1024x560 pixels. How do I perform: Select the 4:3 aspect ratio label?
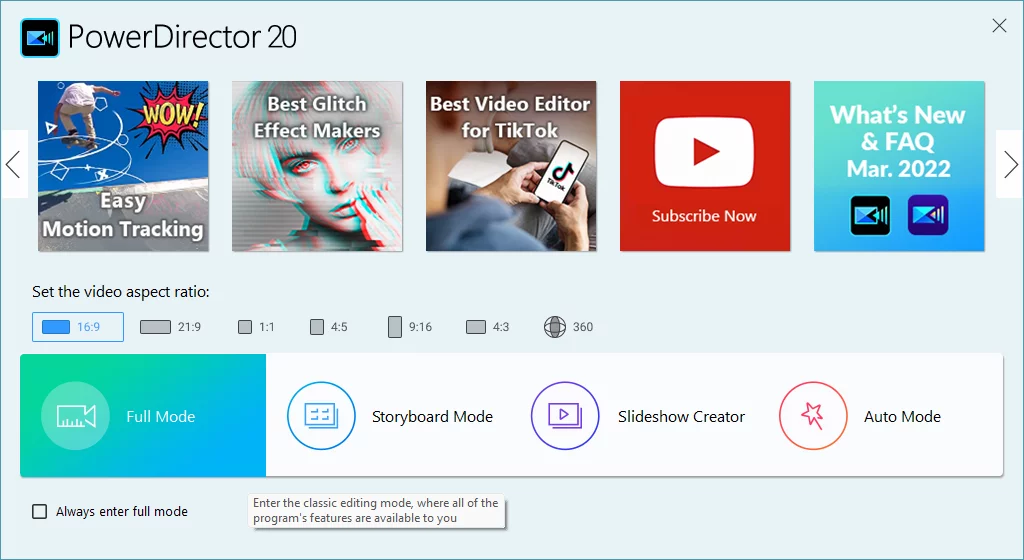pyautogui.click(x=501, y=327)
